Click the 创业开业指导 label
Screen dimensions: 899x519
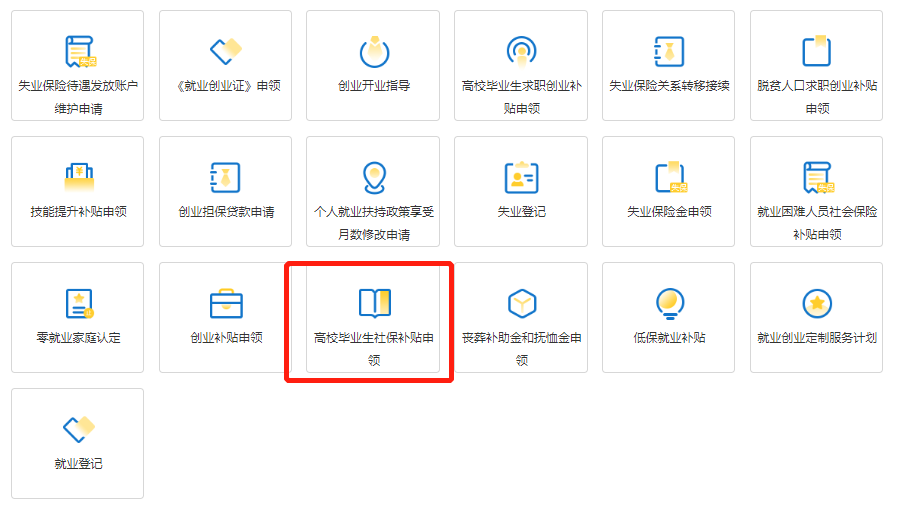pyautogui.click(x=374, y=86)
